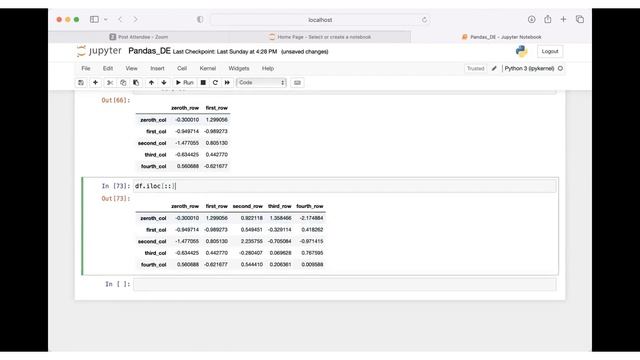Click the kernel idle circle indicator
The height and width of the screenshot is (360, 640).
(560, 69)
